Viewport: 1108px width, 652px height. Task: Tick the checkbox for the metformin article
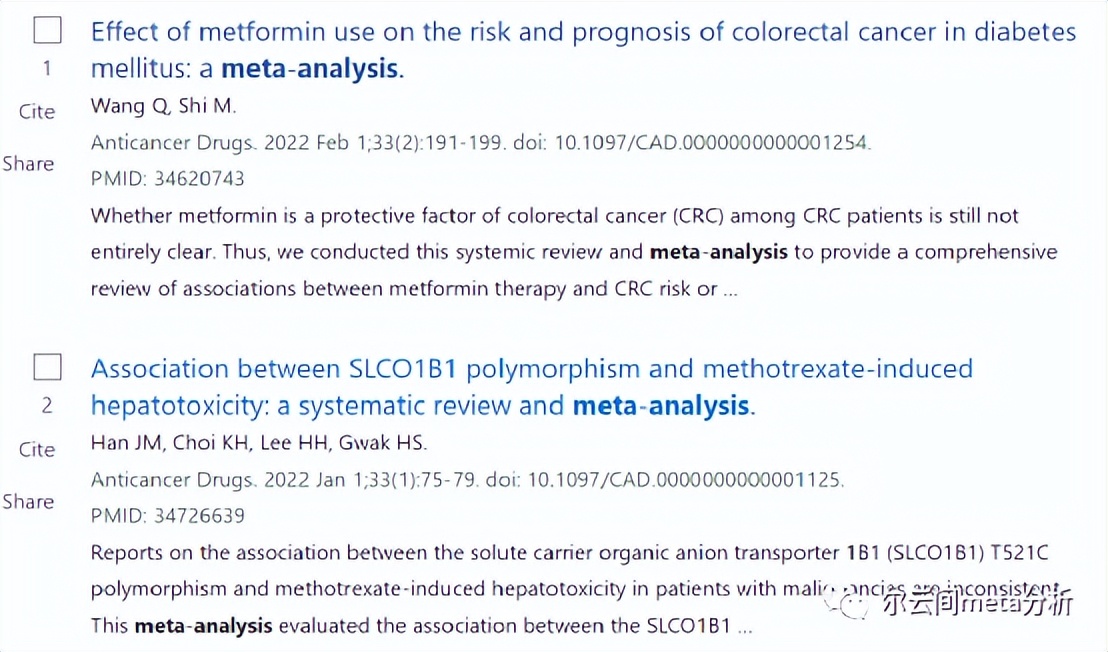coord(47,31)
